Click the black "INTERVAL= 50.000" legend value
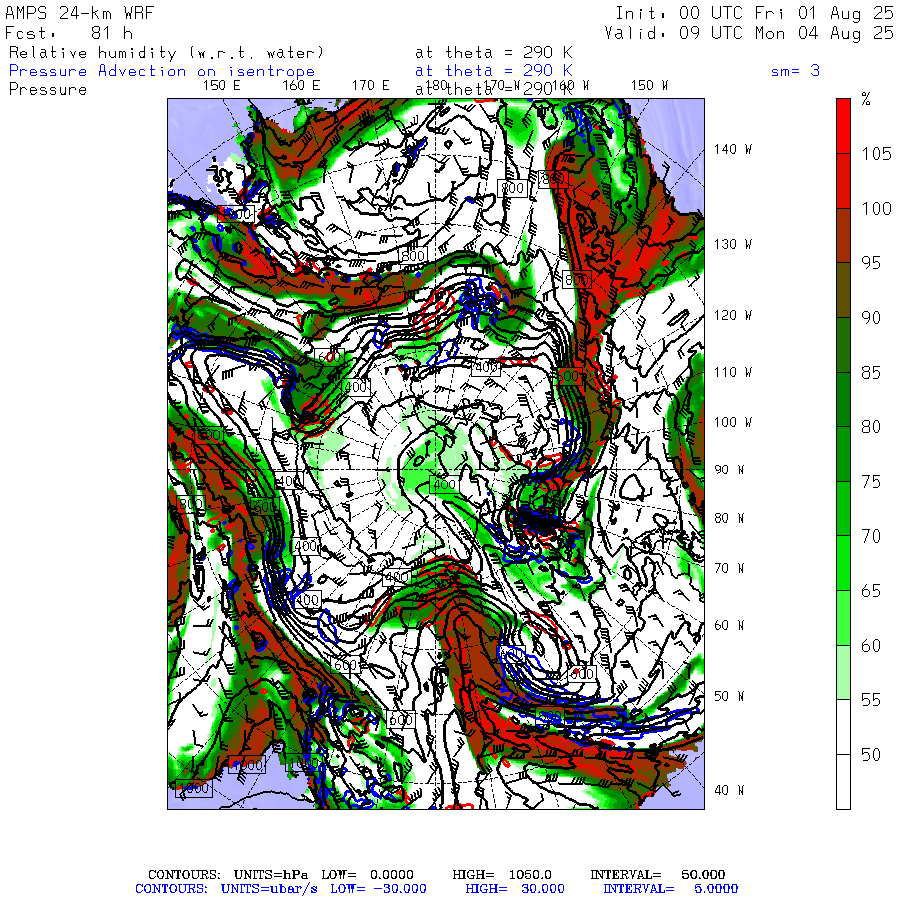900x900 pixels. (x=658, y=875)
